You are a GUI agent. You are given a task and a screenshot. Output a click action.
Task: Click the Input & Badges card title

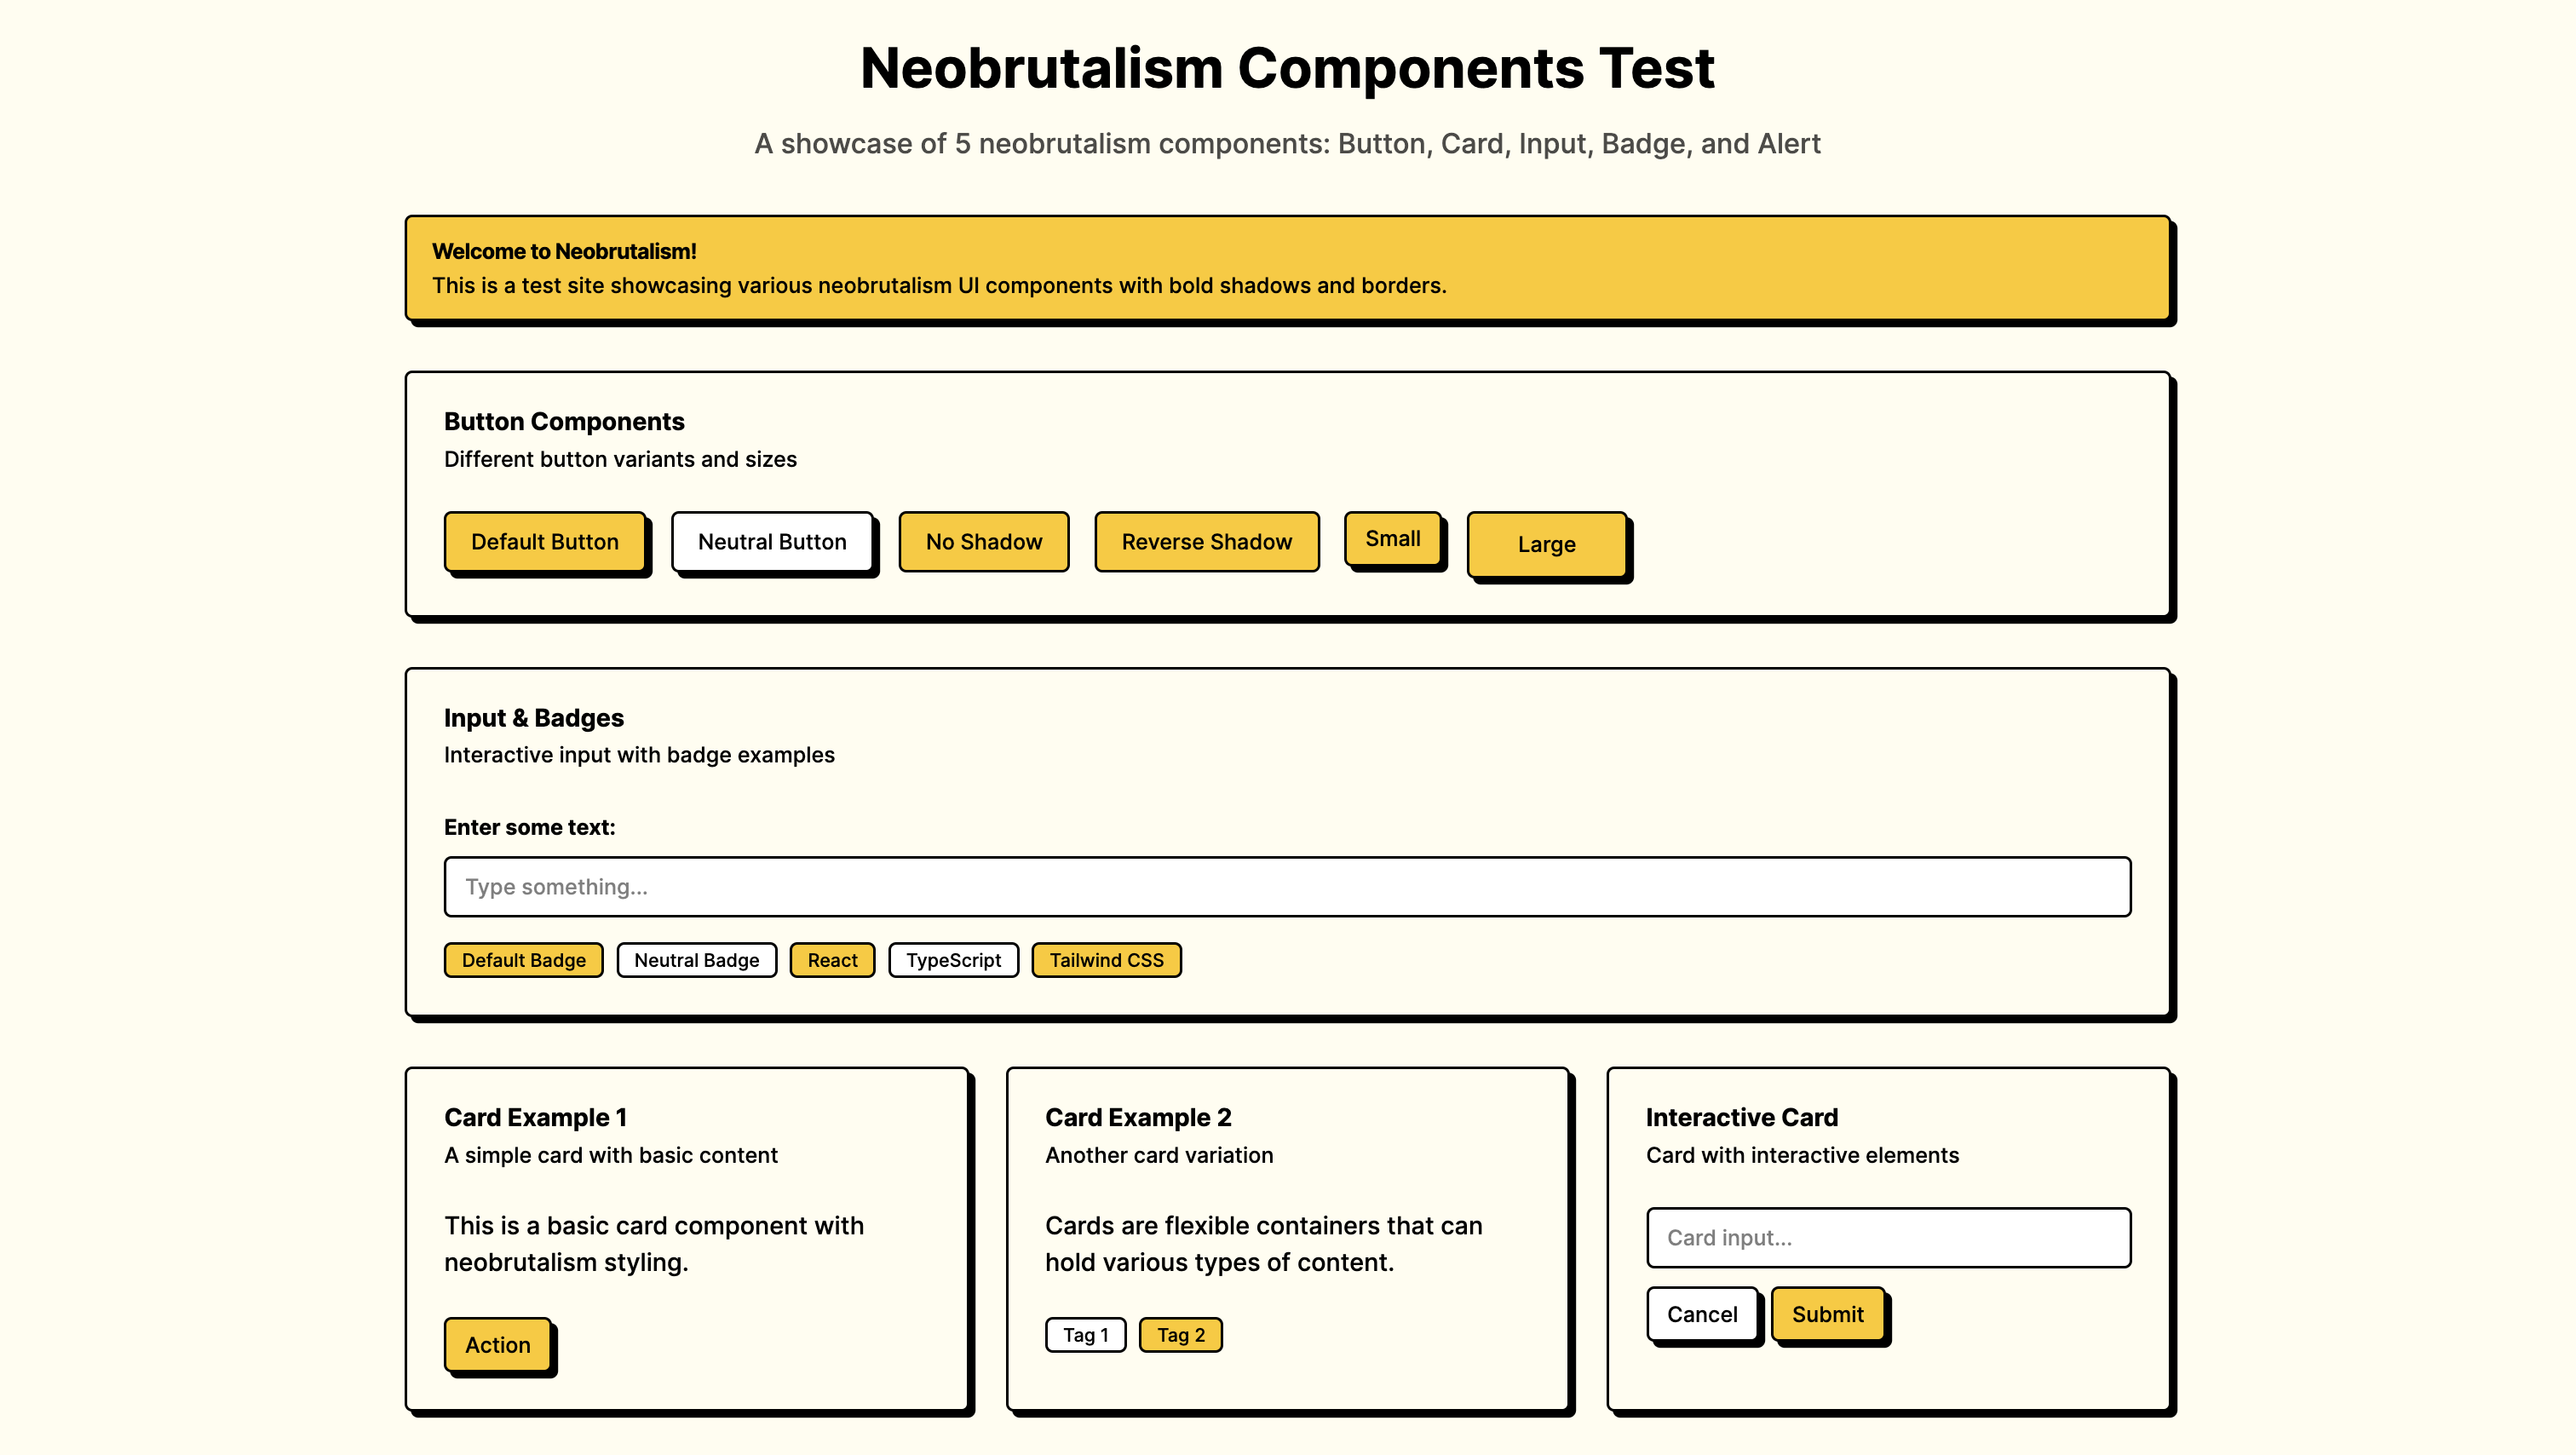tap(534, 717)
